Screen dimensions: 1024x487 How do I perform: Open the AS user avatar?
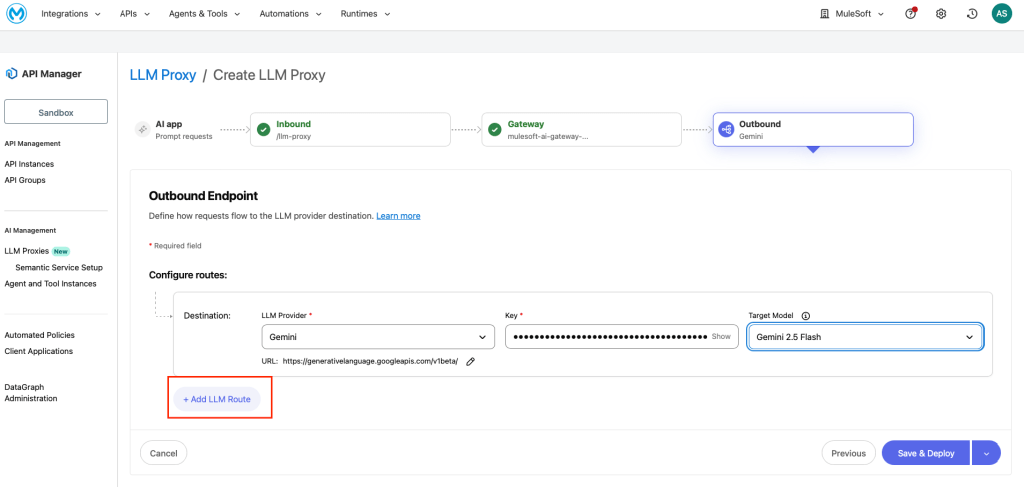pos(1001,14)
